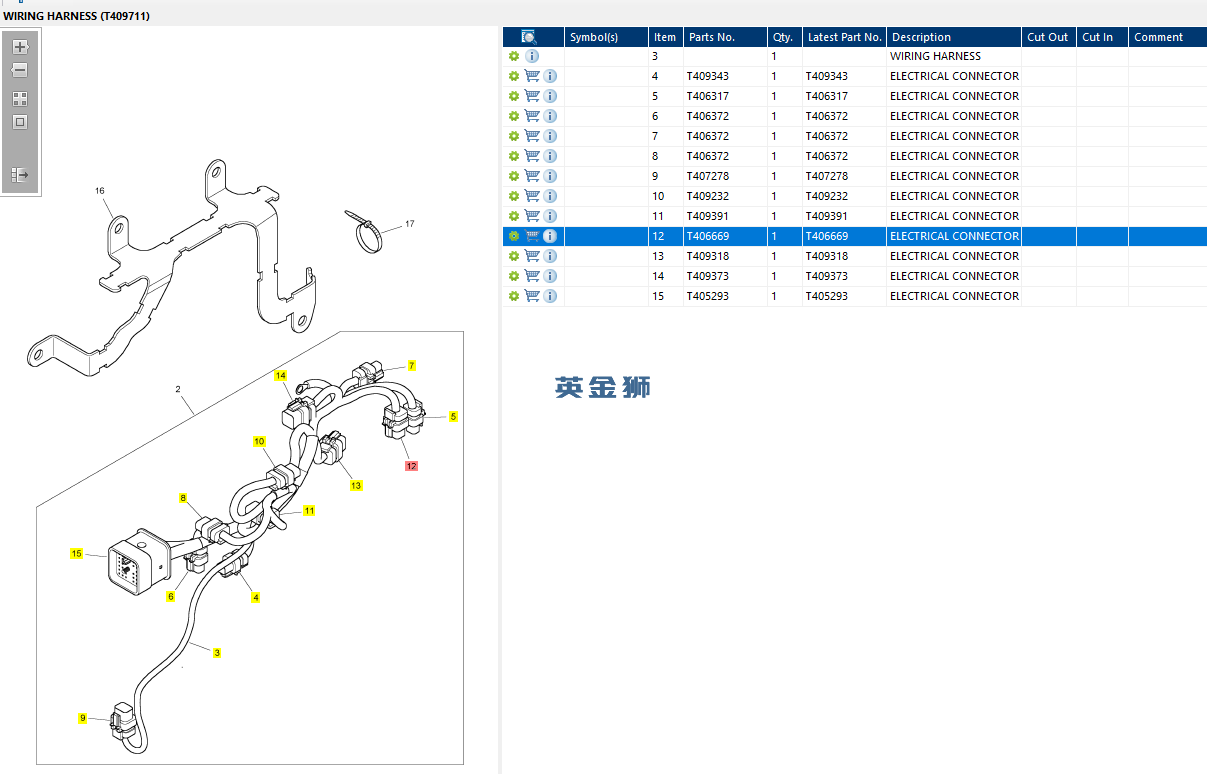
Task: Click part number T406317 in Parts No. column
Action: tap(708, 96)
